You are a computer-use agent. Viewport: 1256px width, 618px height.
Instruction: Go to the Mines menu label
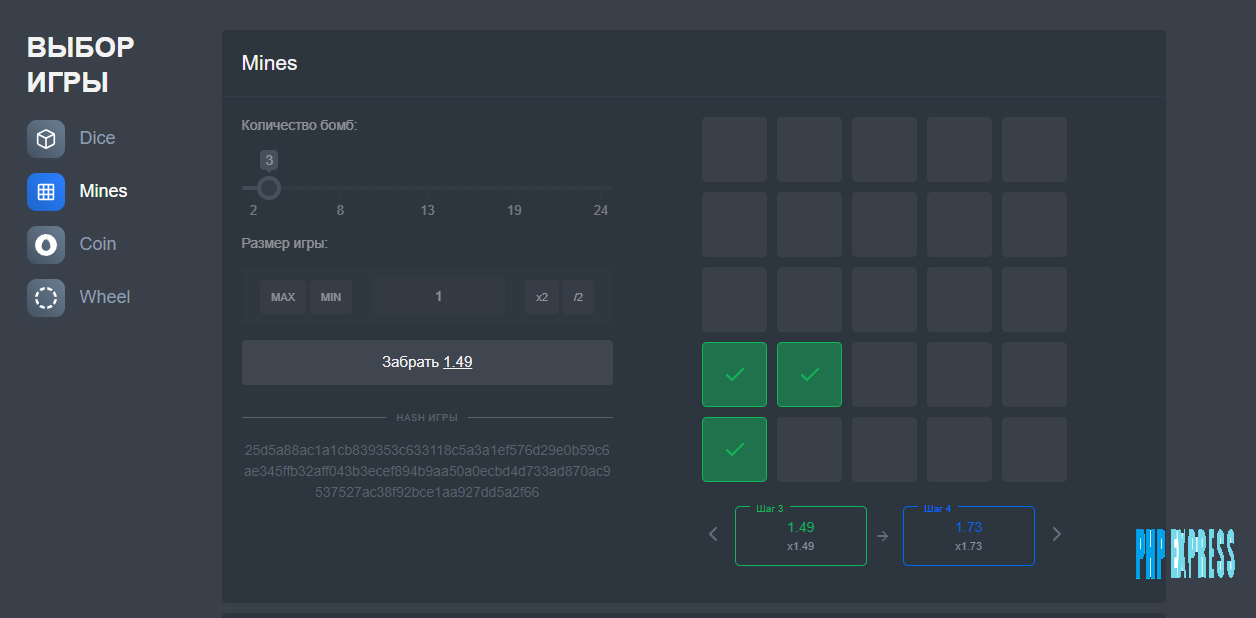click(103, 191)
